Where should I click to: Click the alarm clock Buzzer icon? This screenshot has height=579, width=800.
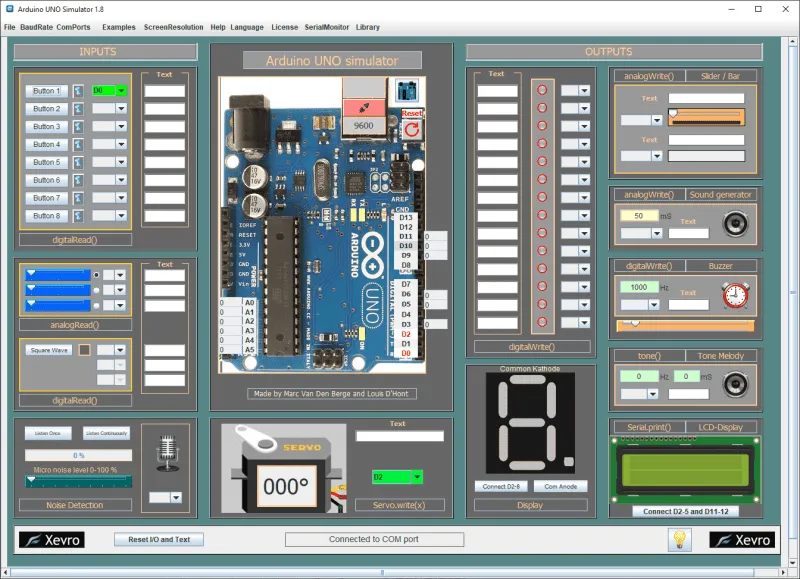coord(735,294)
